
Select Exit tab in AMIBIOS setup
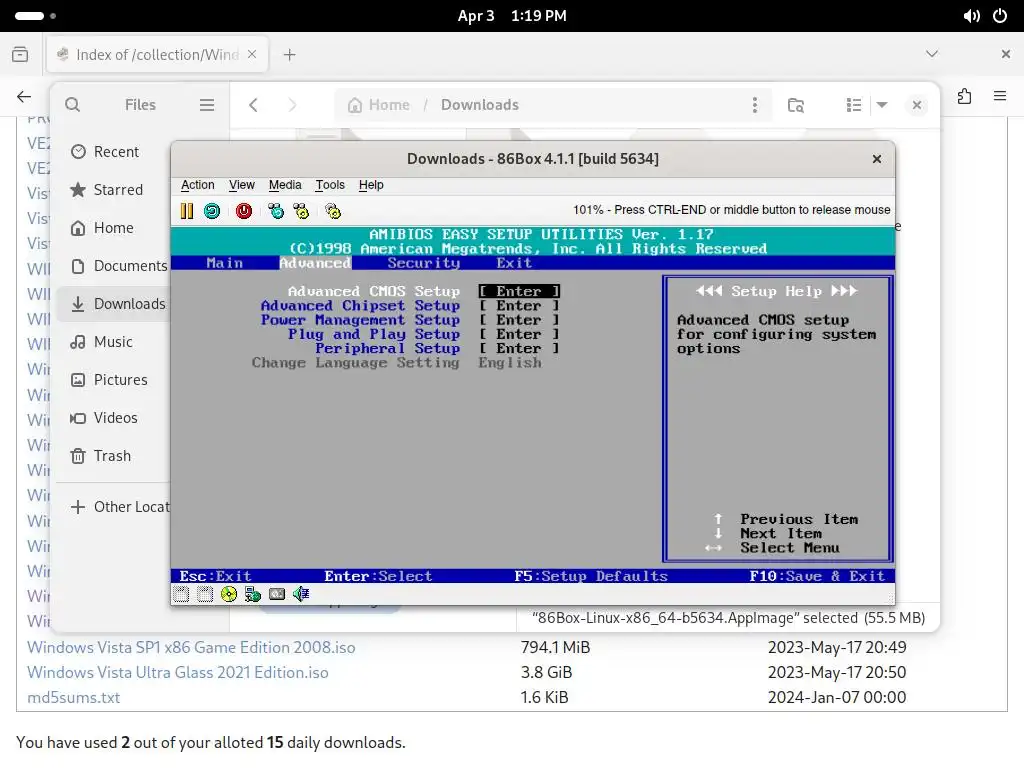[x=514, y=263]
